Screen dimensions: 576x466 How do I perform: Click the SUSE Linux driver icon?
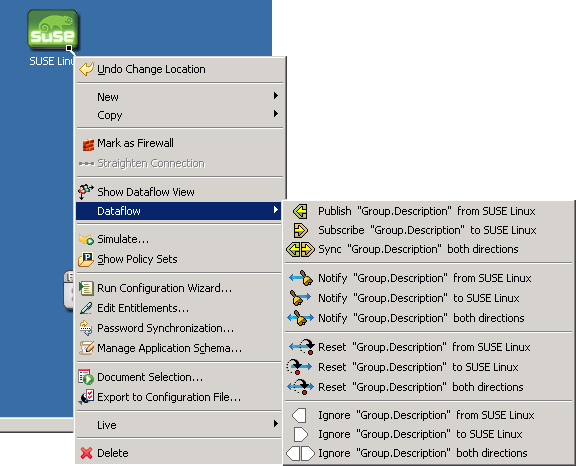[x=53, y=29]
